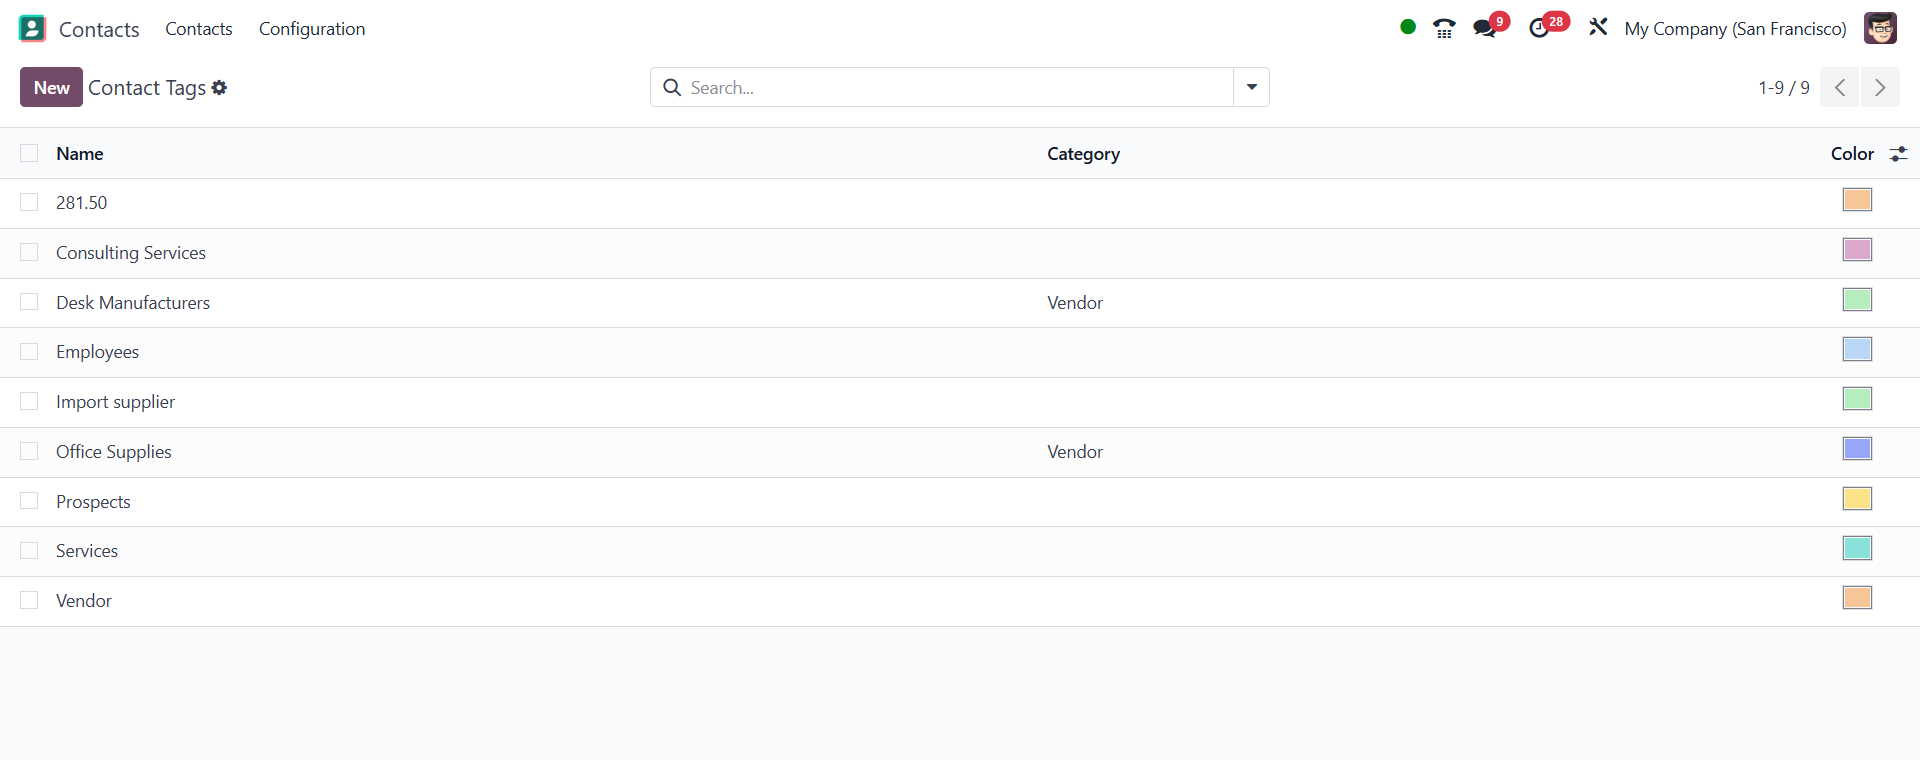Click the user avatar picture
This screenshot has height=760, width=1920.
(x=1880, y=29)
